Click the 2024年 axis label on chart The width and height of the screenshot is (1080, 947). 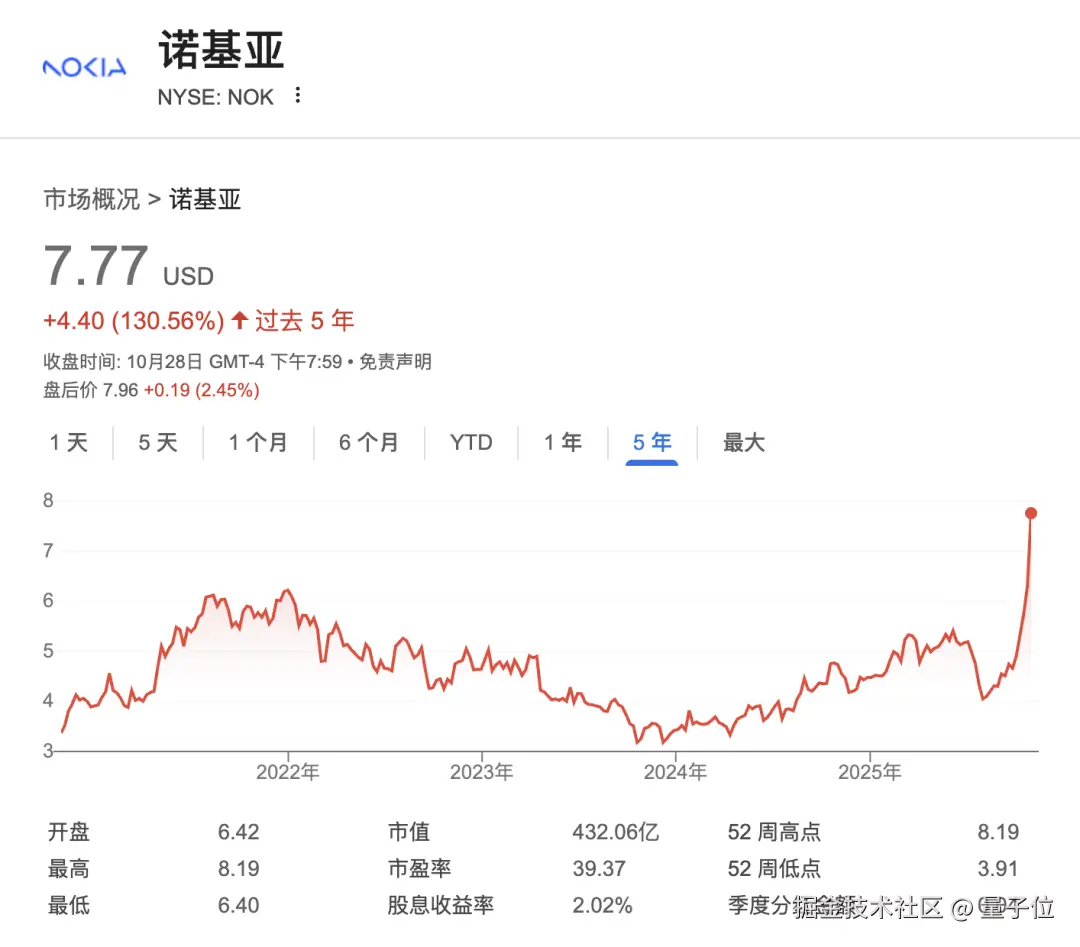pyautogui.click(x=675, y=772)
